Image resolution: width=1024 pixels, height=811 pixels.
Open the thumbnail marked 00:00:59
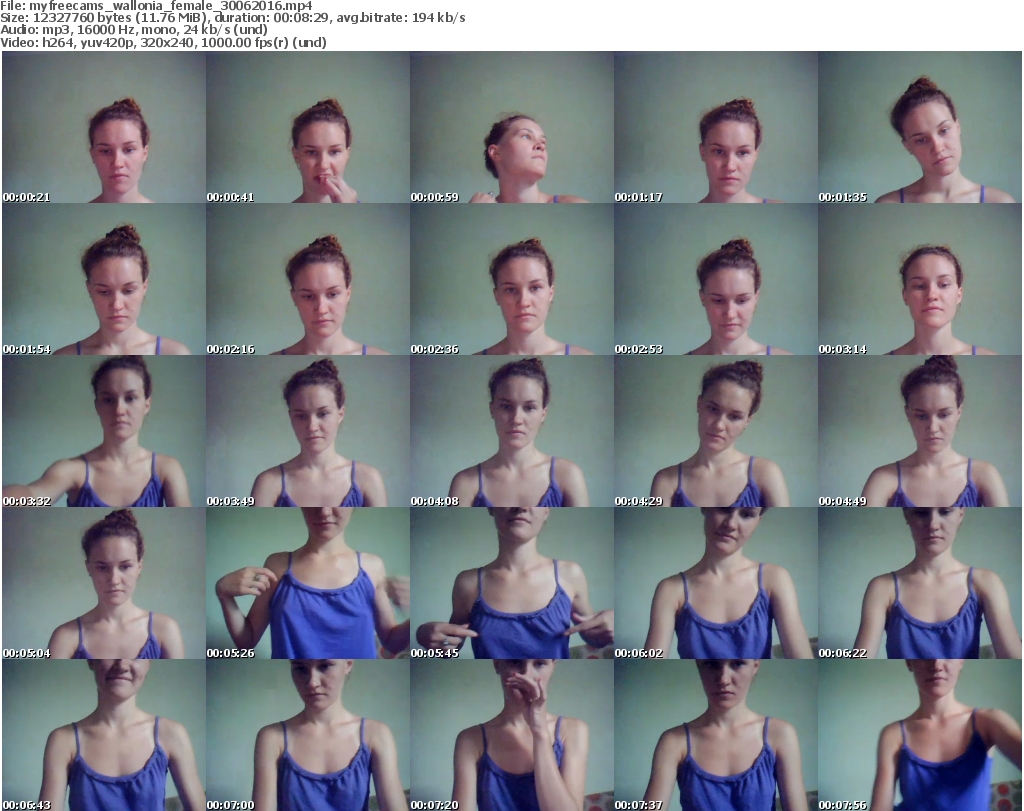pos(511,127)
